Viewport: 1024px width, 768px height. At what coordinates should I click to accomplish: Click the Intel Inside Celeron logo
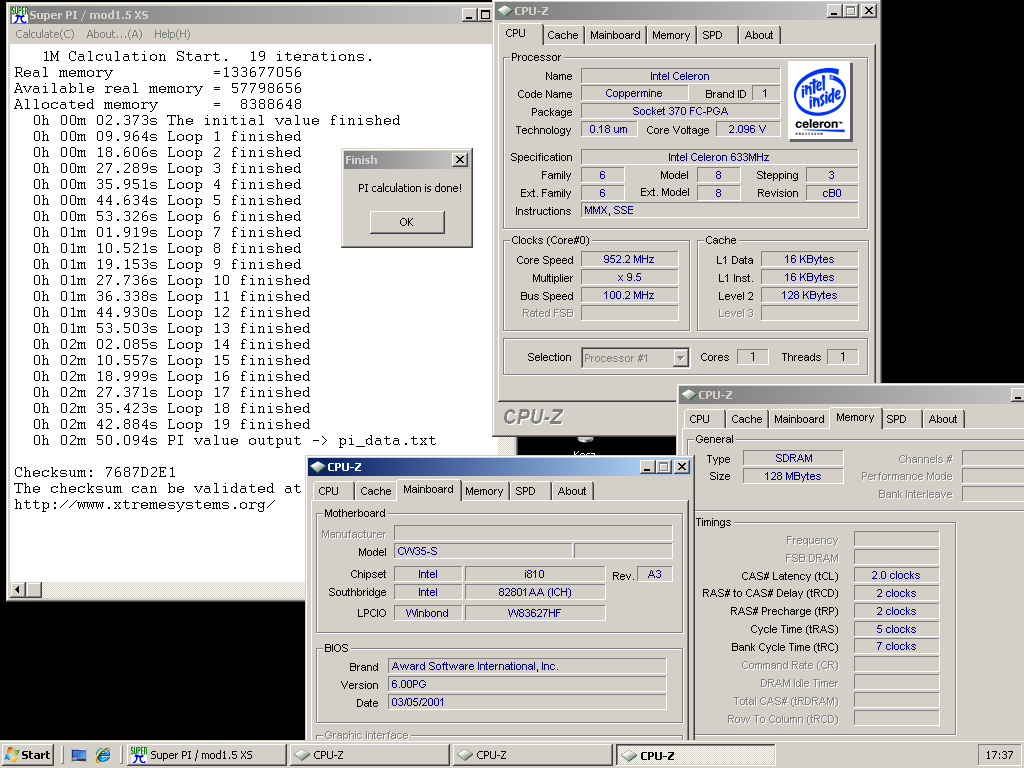(820, 101)
